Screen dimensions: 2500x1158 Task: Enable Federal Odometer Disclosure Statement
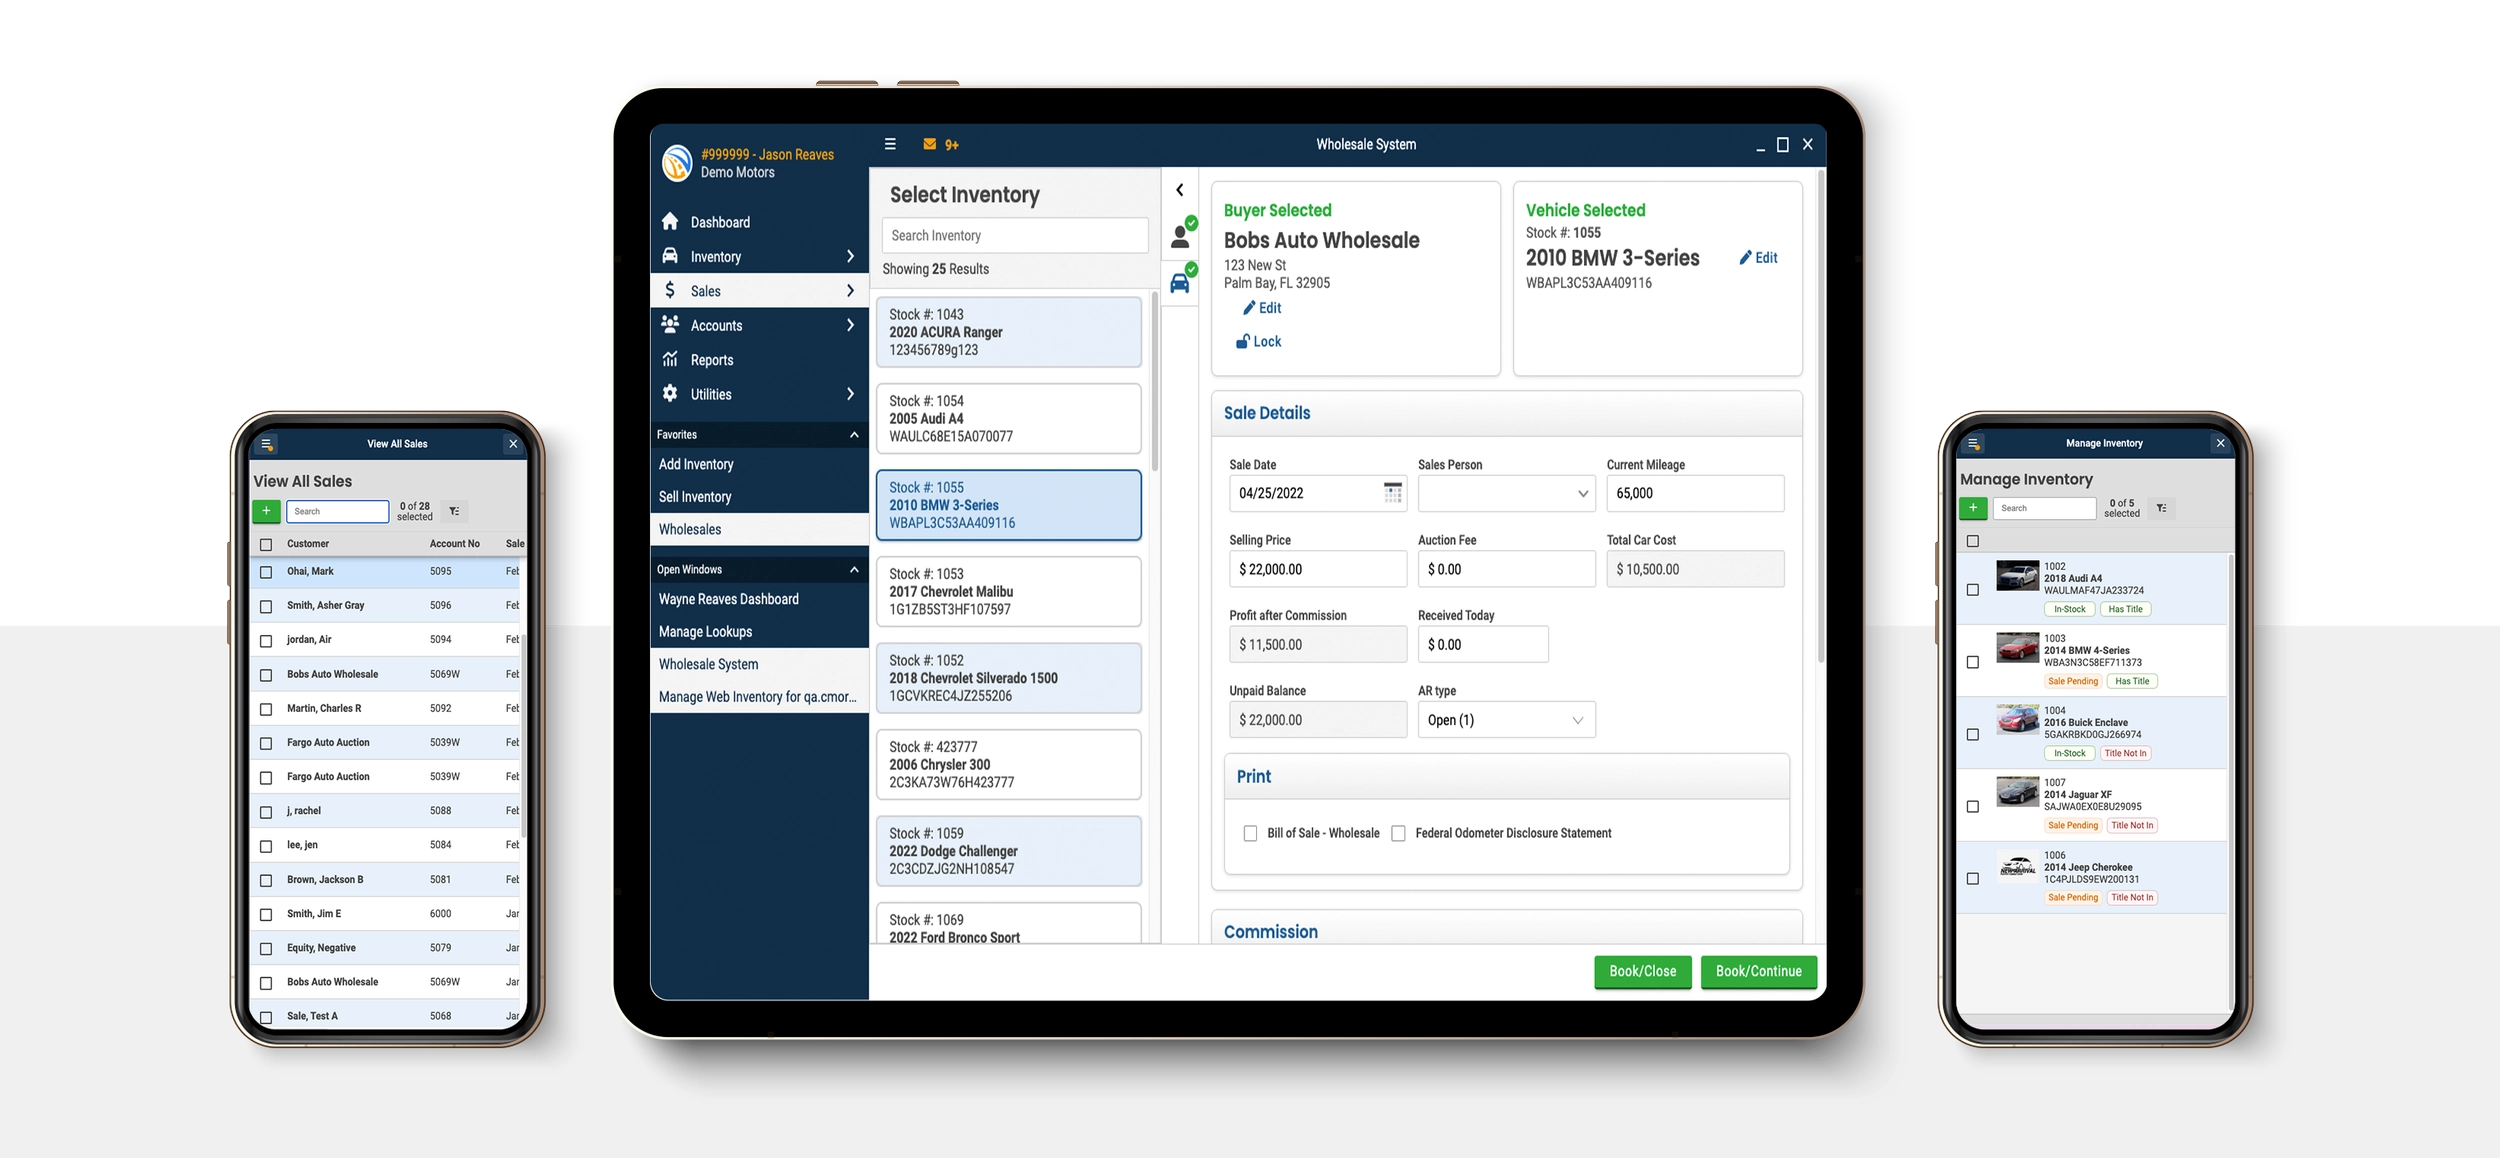tap(1398, 832)
